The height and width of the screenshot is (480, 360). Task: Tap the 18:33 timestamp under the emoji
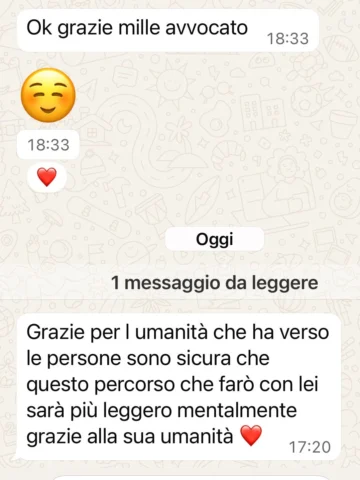pyautogui.click(x=48, y=145)
